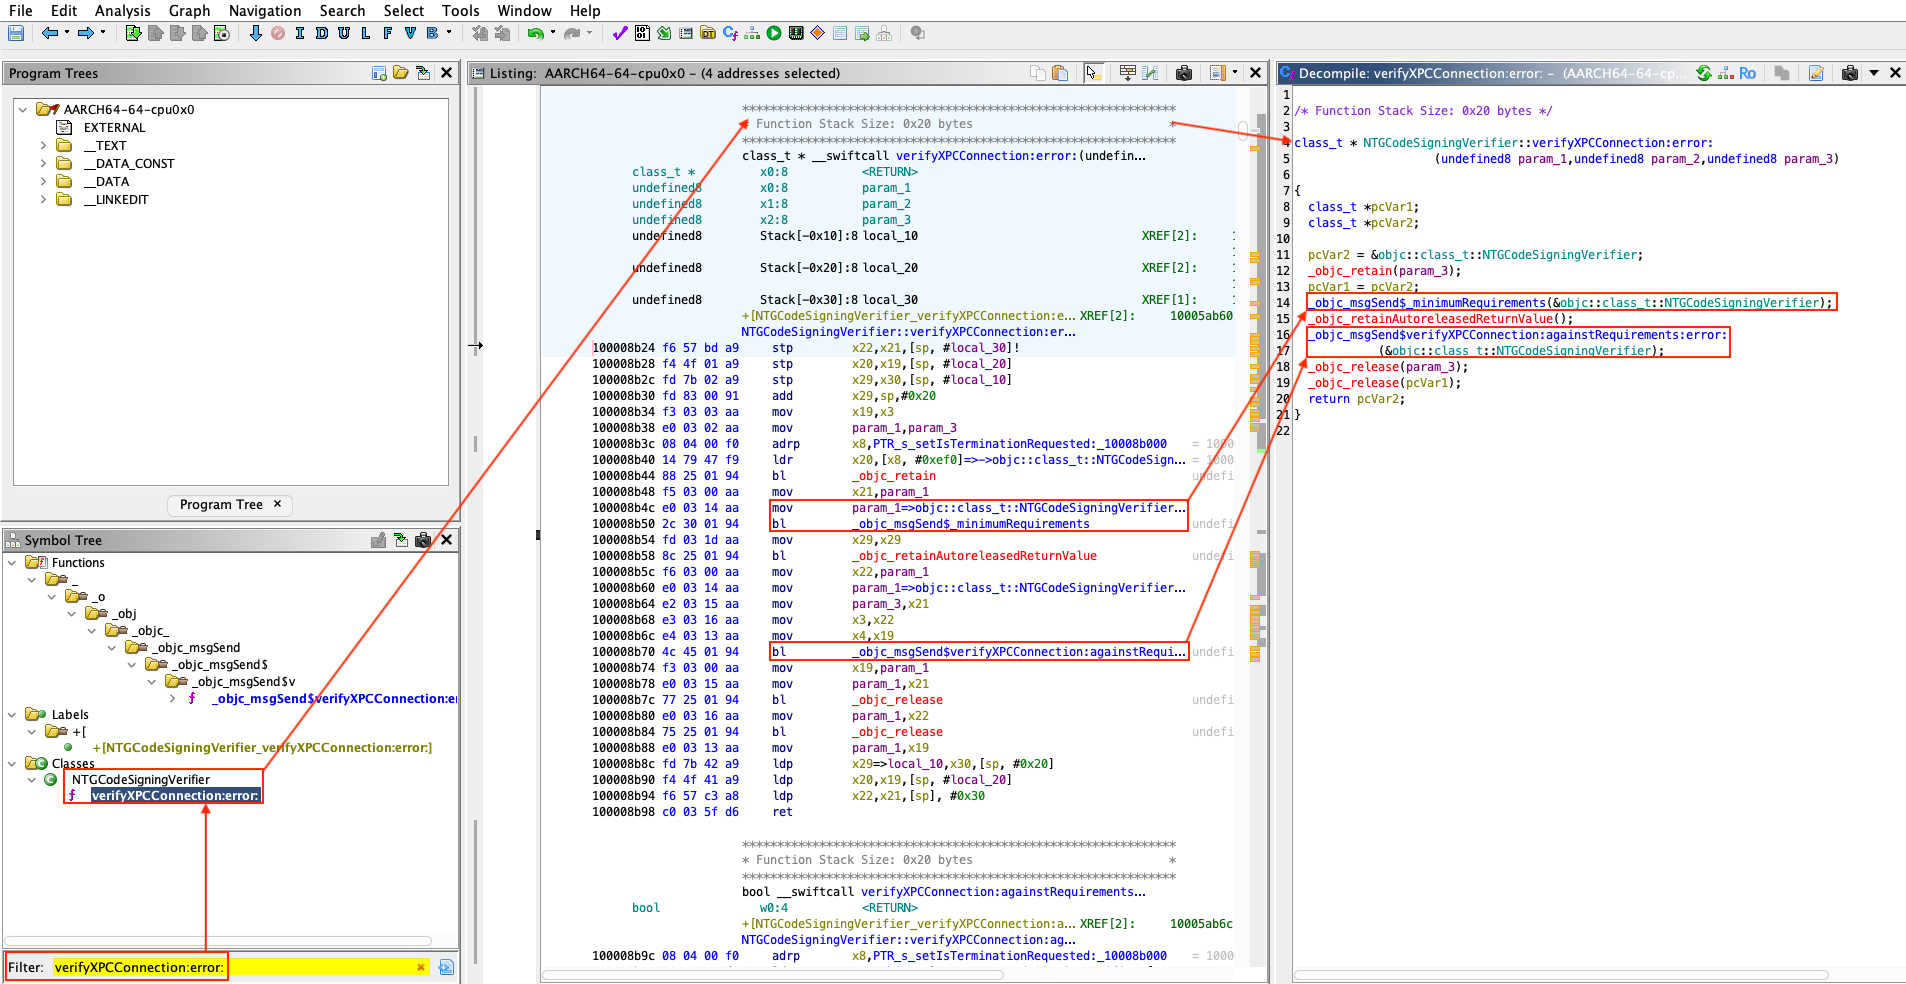Click the purple checkmark toolbar icon
The image size is (1906, 984).
point(620,33)
